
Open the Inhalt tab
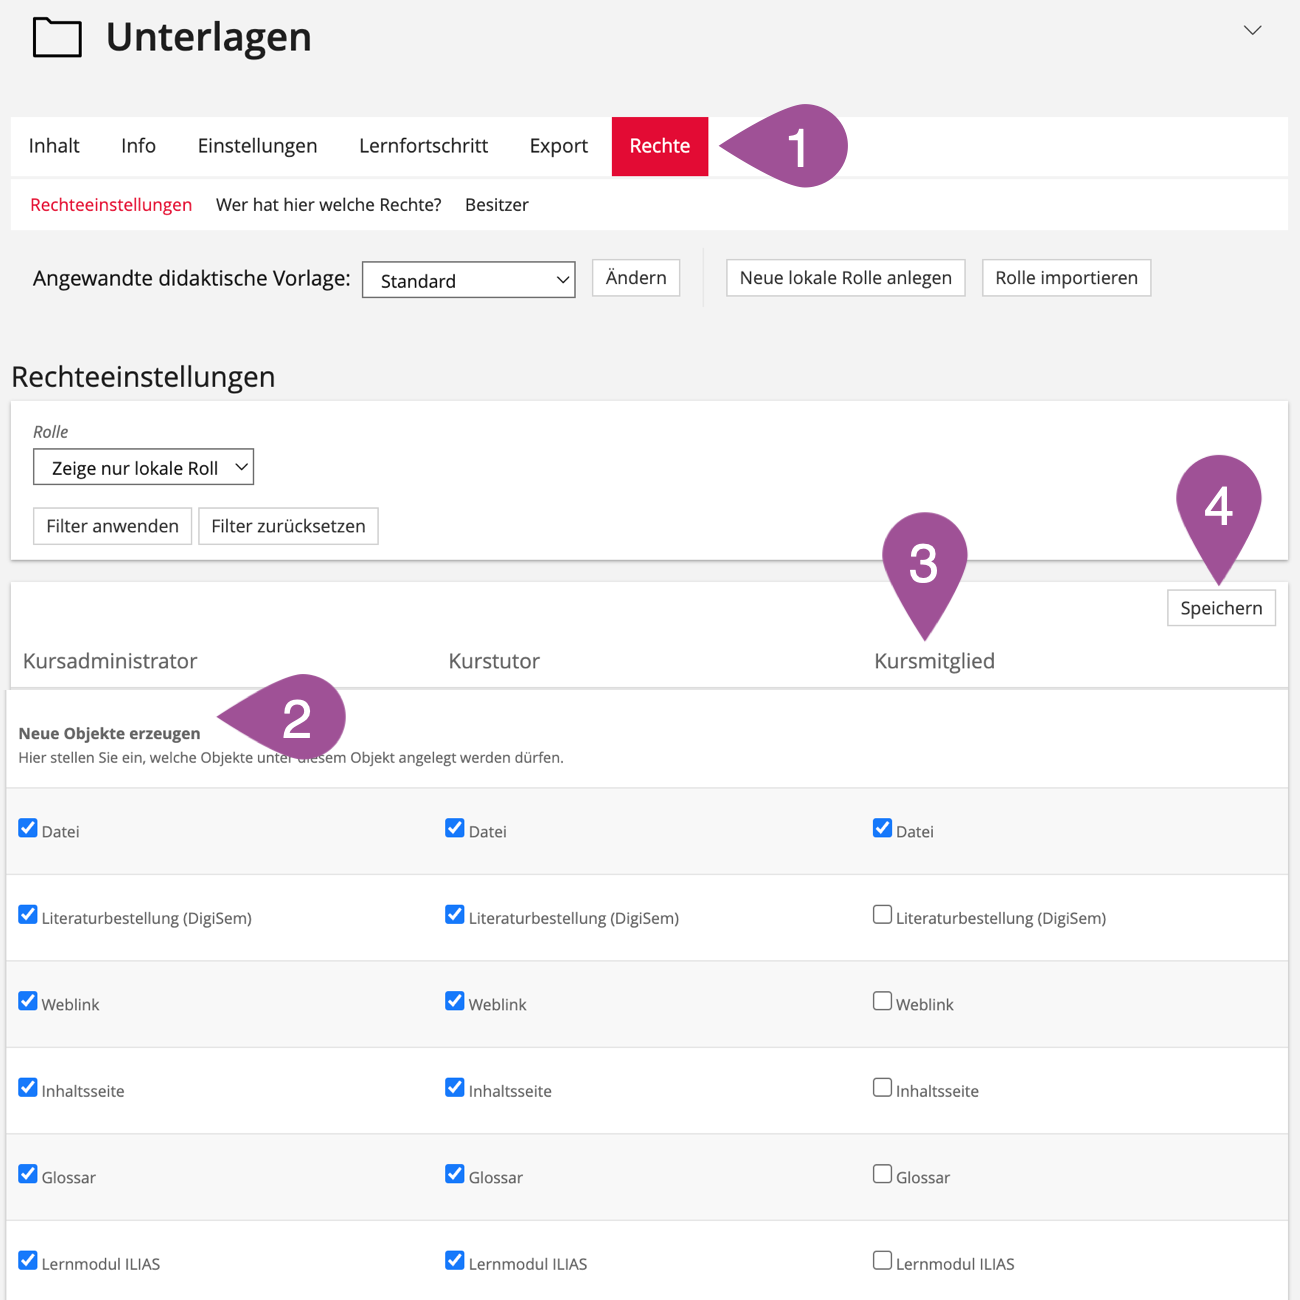tap(54, 146)
